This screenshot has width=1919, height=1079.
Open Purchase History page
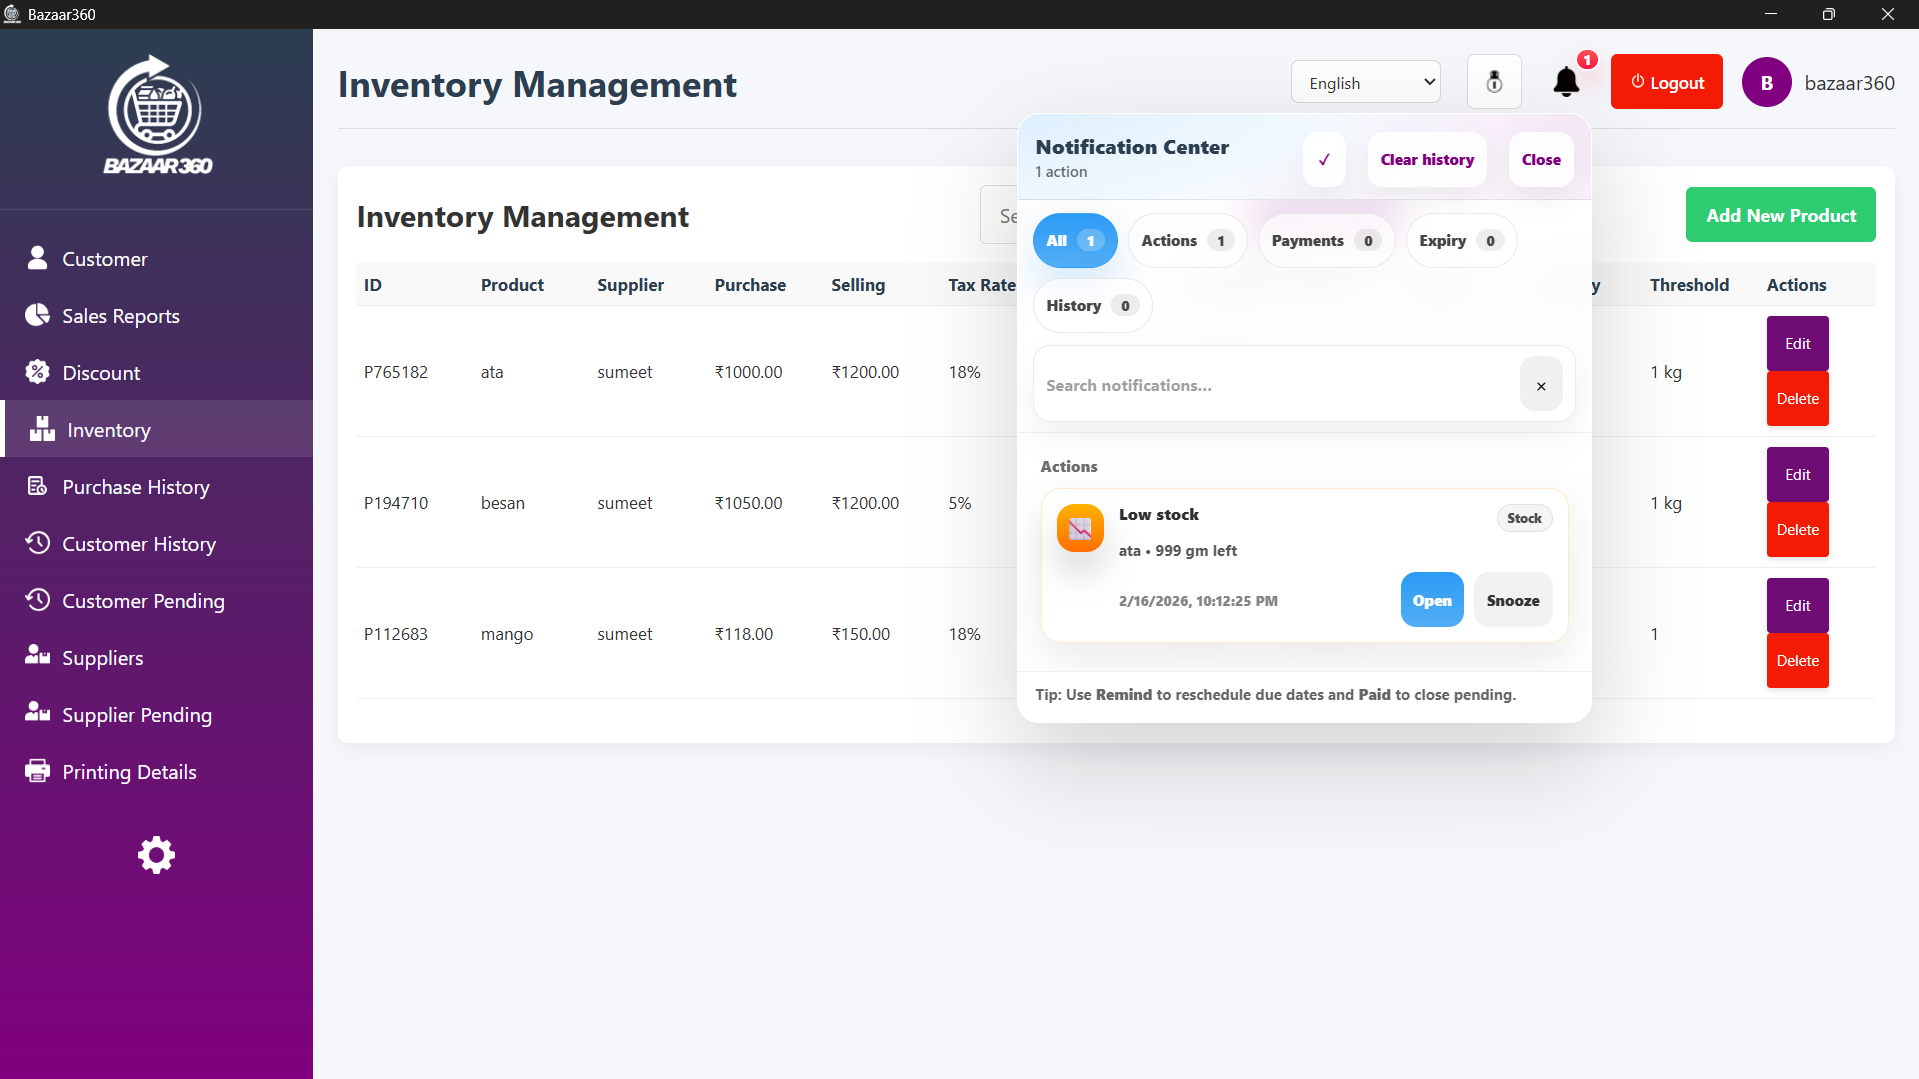[x=136, y=487]
